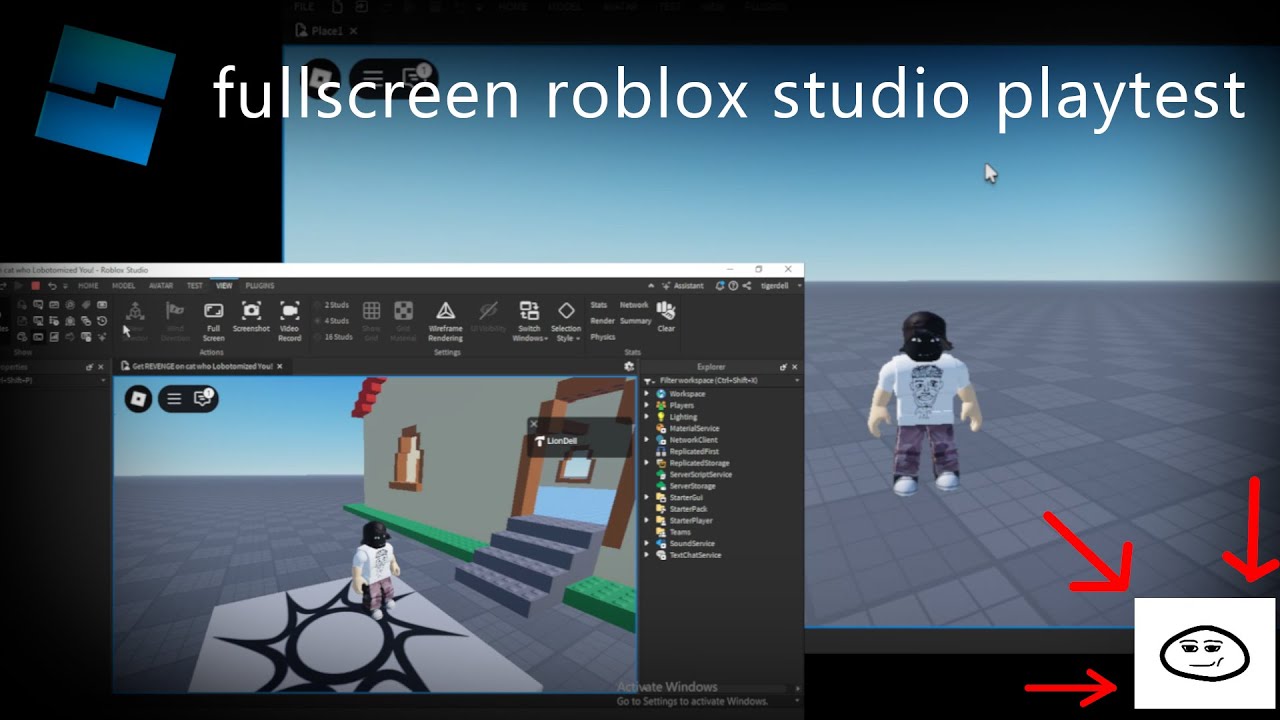This screenshot has width=1280, height=720.
Task: Toggle the Summary stats
Action: coord(635,321)
